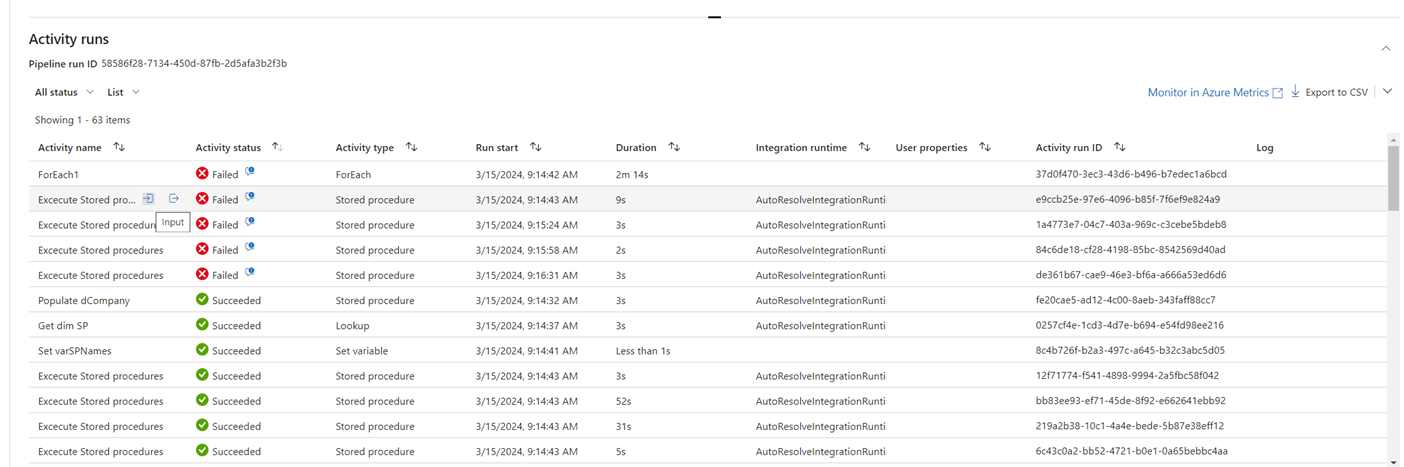
Task: Sort table by Duration
Action: [674, 148]
